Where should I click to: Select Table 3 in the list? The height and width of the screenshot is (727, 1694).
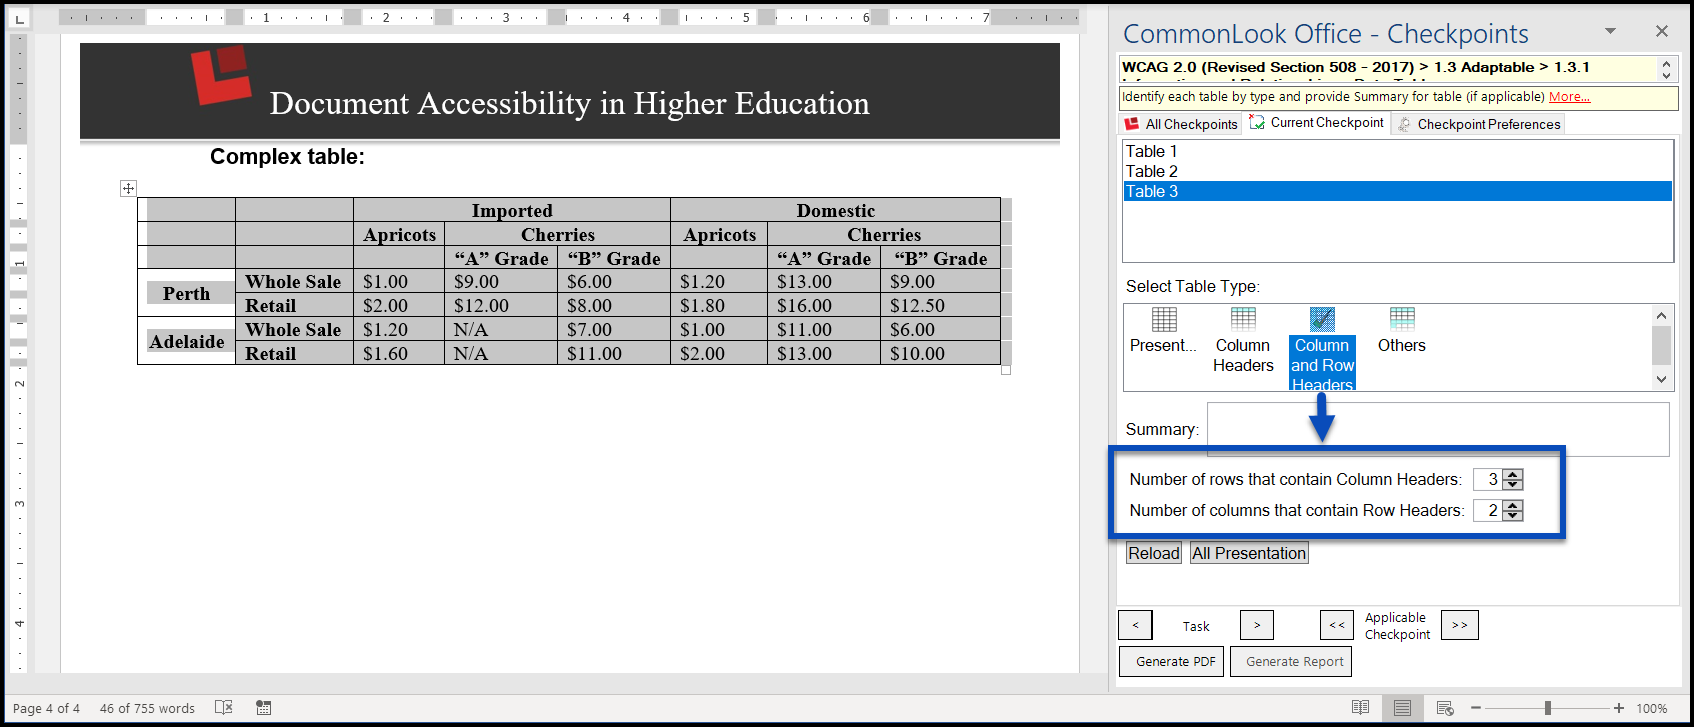click(x=1397, y=191)
